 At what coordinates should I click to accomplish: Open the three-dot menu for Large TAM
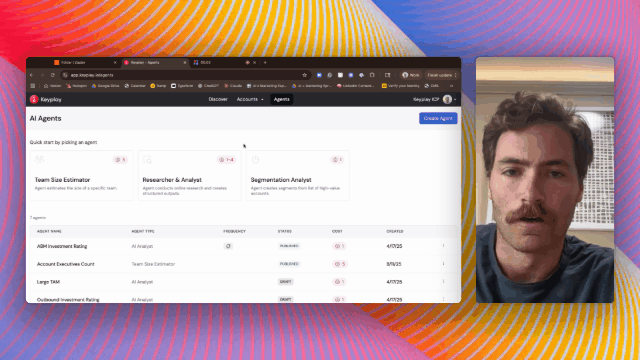(x=443, y=281)
